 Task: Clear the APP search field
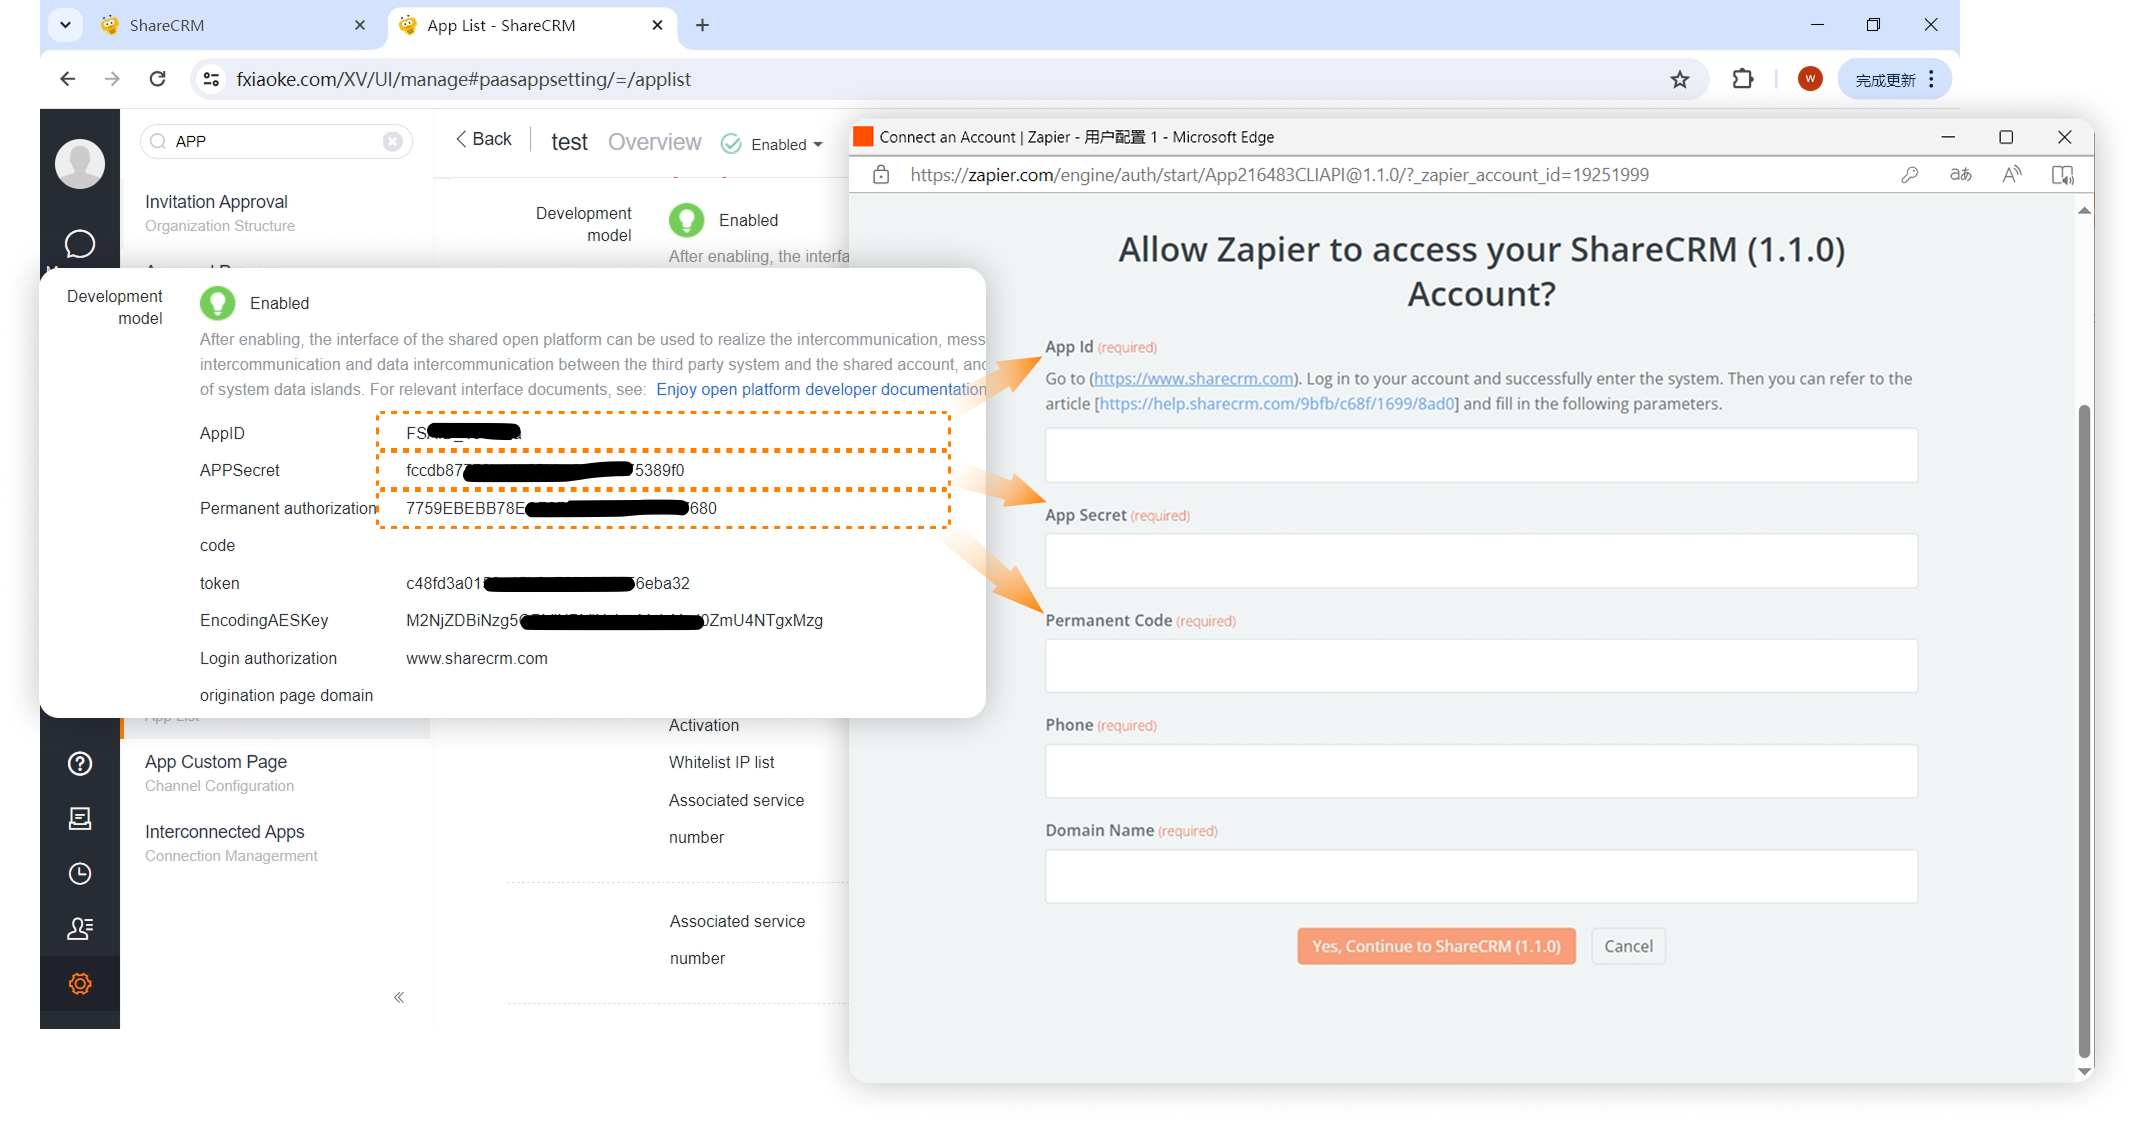tap(393, 141)
